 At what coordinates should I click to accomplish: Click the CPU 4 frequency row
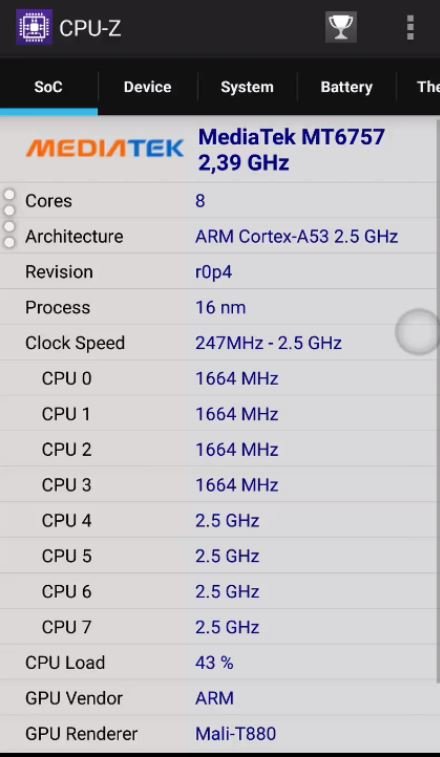click(x=217, y=520)
